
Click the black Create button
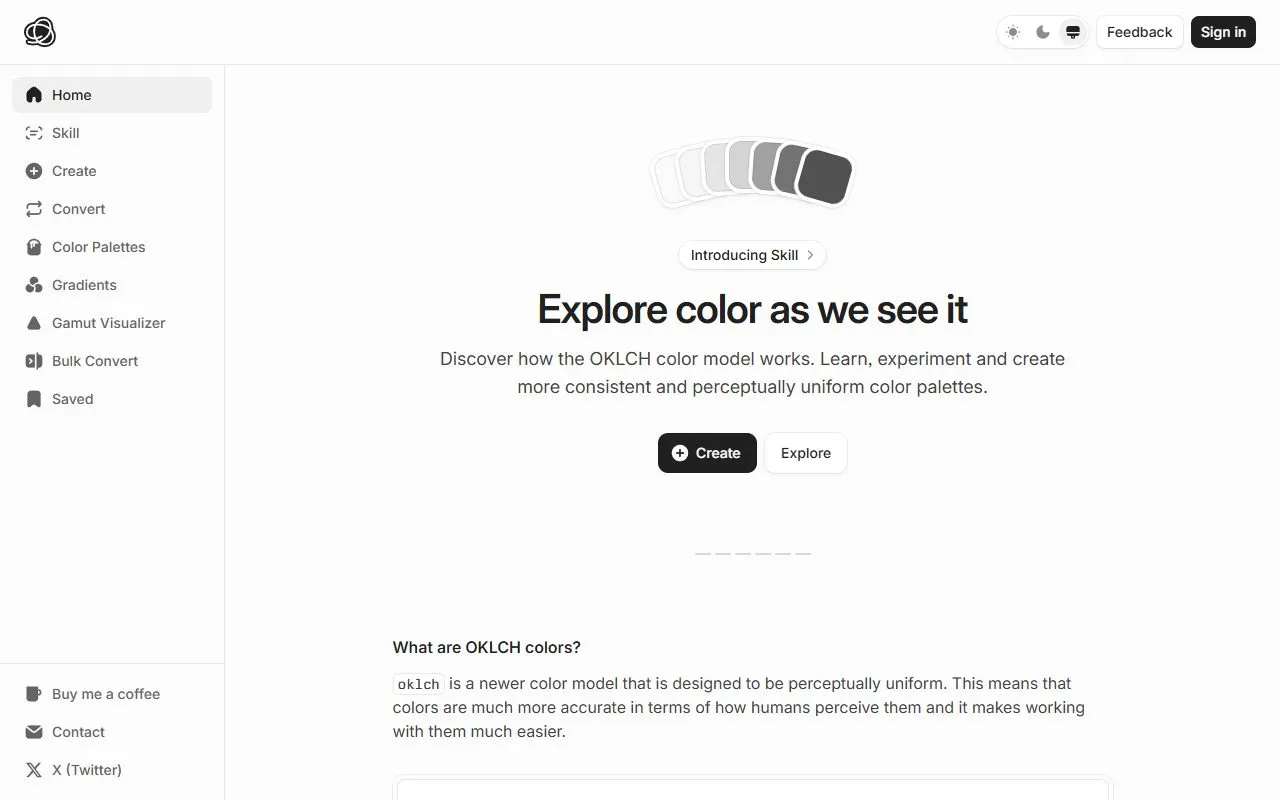[x=707, y=453]
